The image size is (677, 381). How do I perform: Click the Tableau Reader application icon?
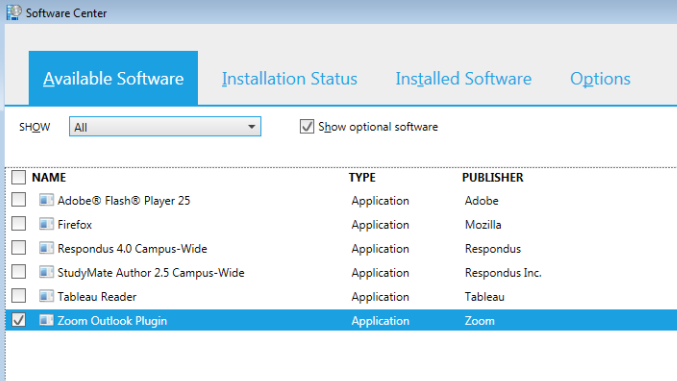(46, 296)
